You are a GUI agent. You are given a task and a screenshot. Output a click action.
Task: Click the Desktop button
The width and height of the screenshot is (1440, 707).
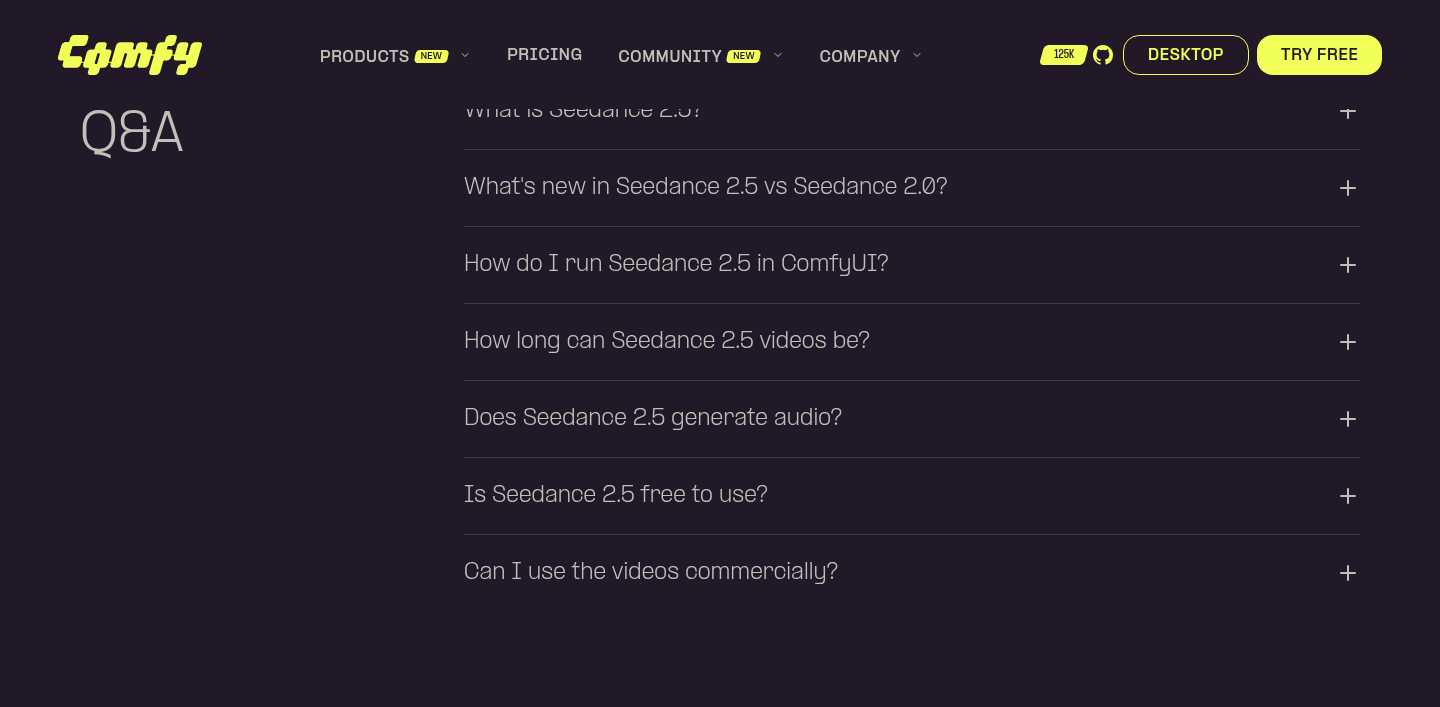[x=1186, y=55]
